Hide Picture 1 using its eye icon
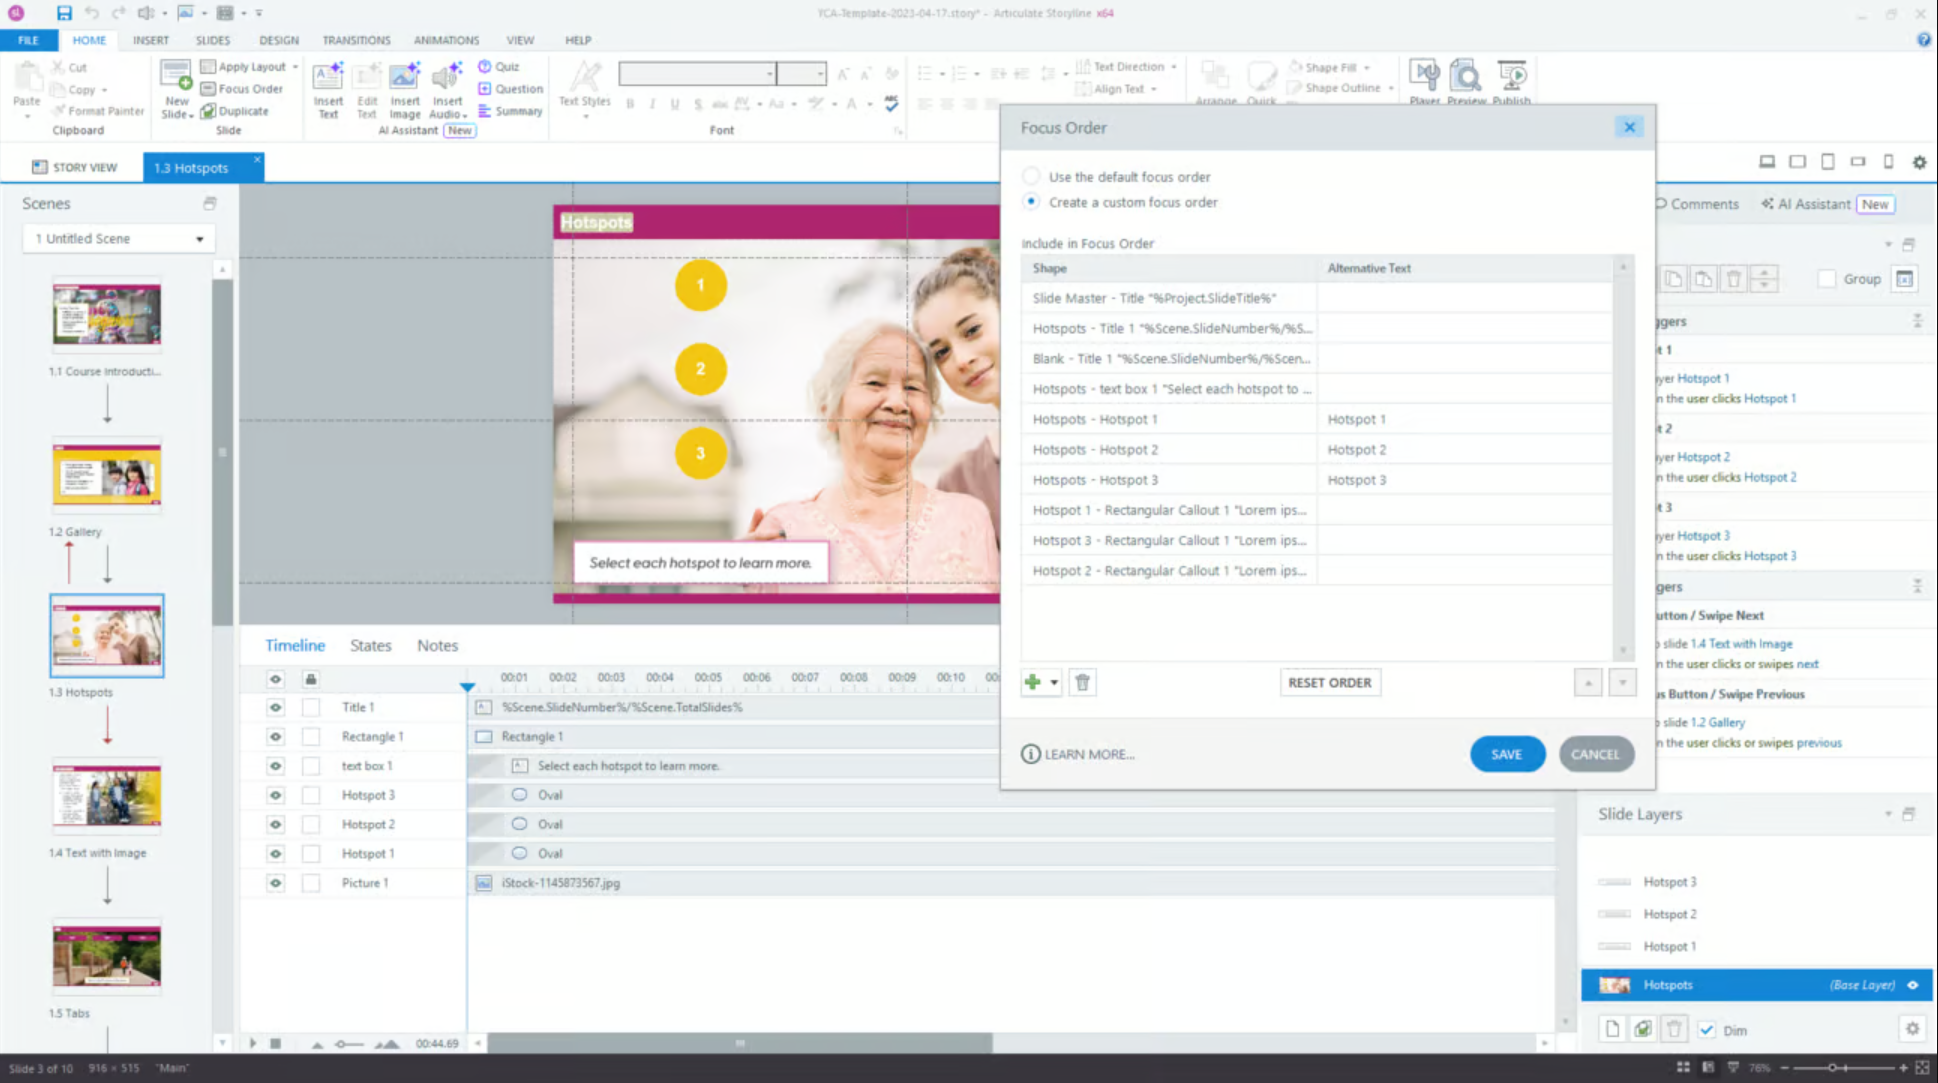1938x1083 pixels. pyautogui.click(x=275, y=883)
